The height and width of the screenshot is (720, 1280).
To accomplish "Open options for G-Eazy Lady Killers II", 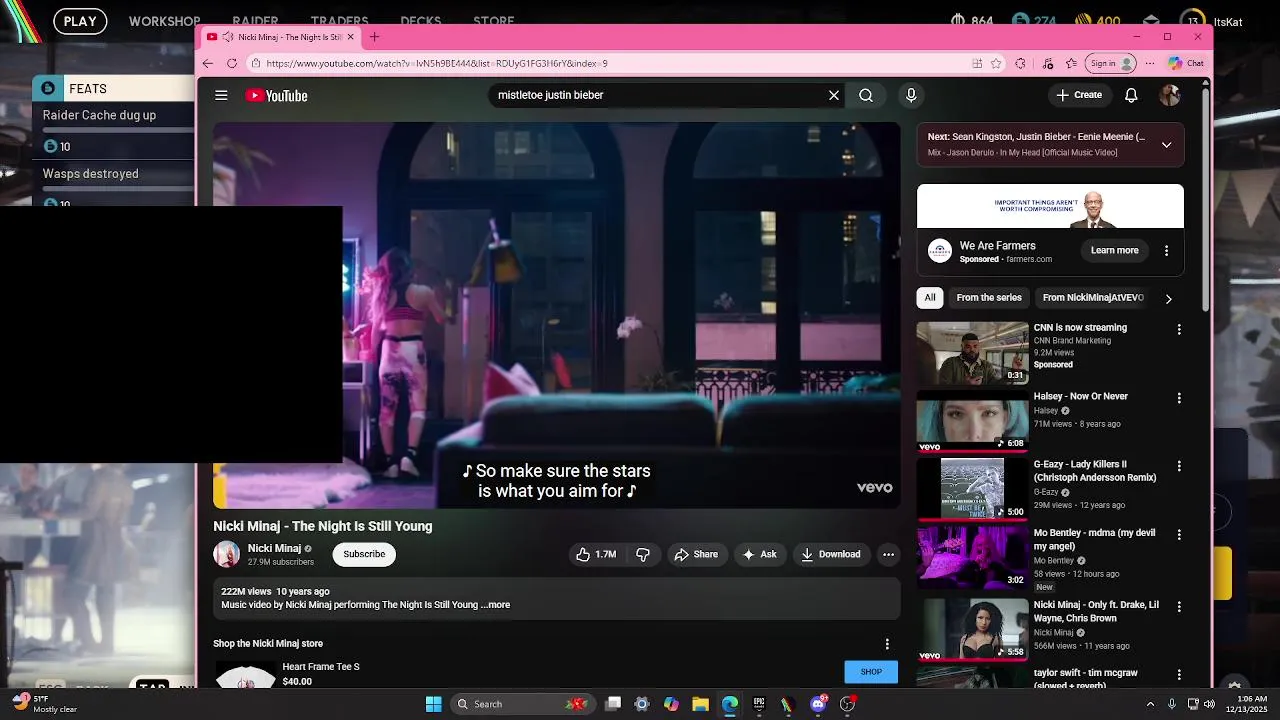I will 1179,466.
